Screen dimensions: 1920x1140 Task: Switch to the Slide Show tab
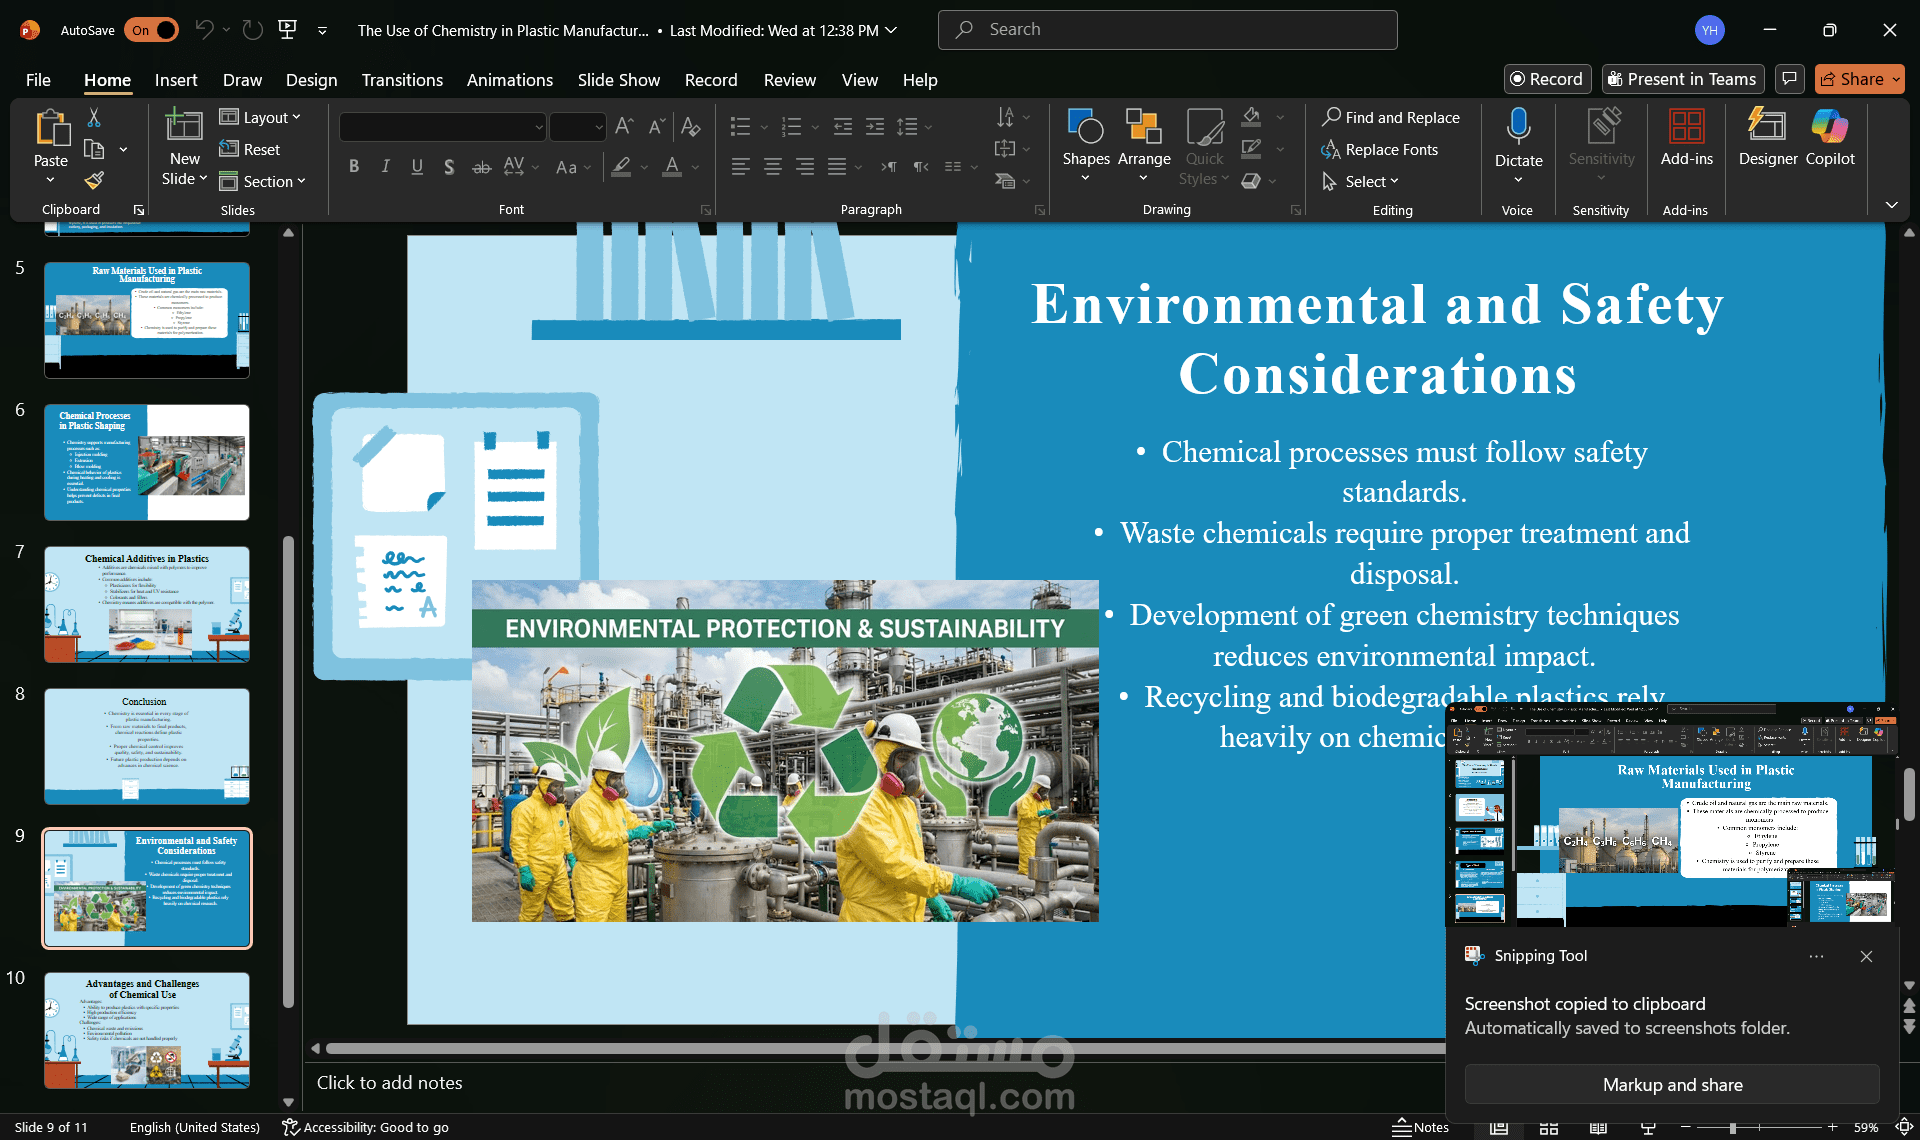tap(618, 80)
